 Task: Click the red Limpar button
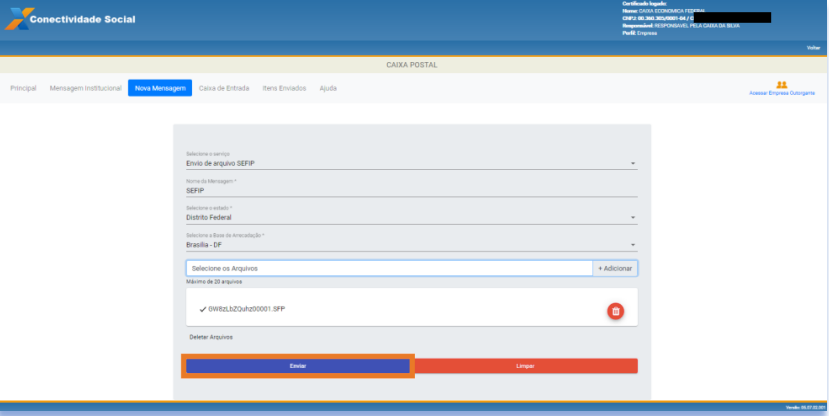526,366
